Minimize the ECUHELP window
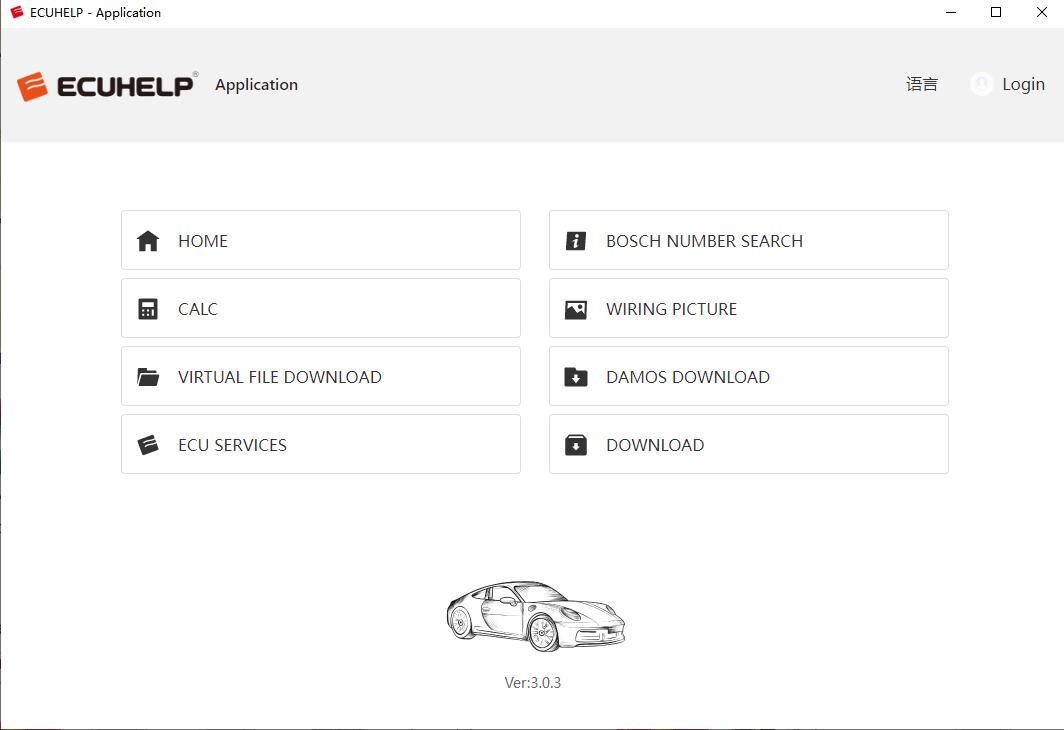 pos(951,12)
